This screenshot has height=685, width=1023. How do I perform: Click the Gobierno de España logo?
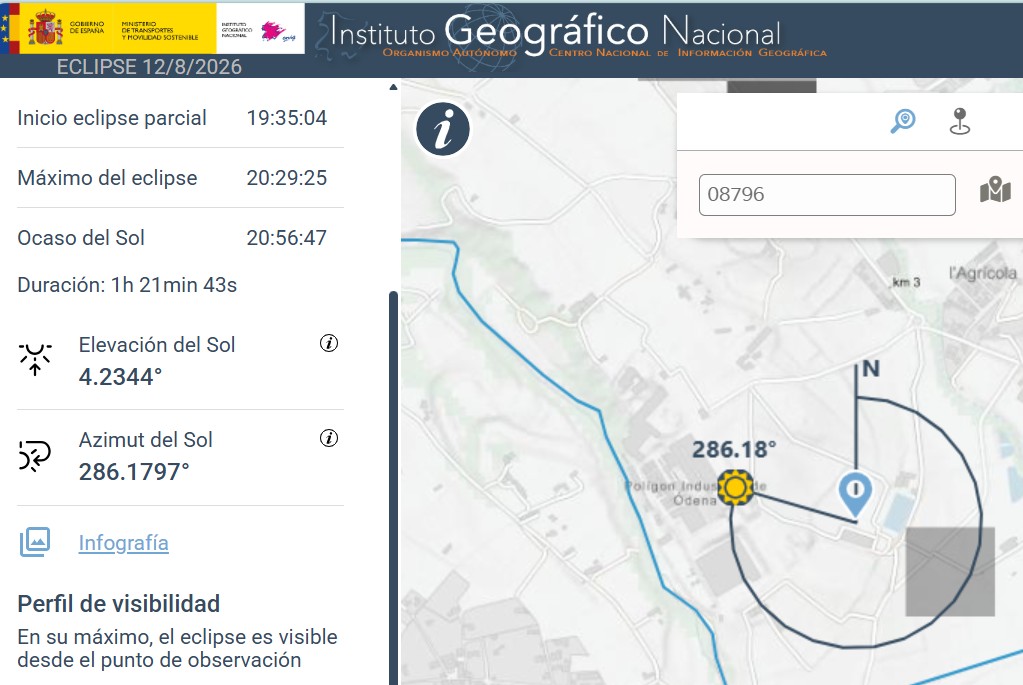pyautogui.click(x=66, y=29)
